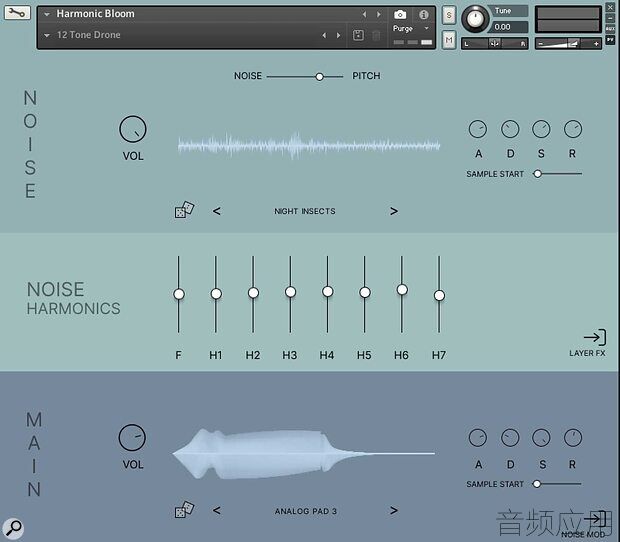Select previous snapshot arrow beside 12 Tone Drone
This screenshot has height=542, width=620.
click(324, 35)
